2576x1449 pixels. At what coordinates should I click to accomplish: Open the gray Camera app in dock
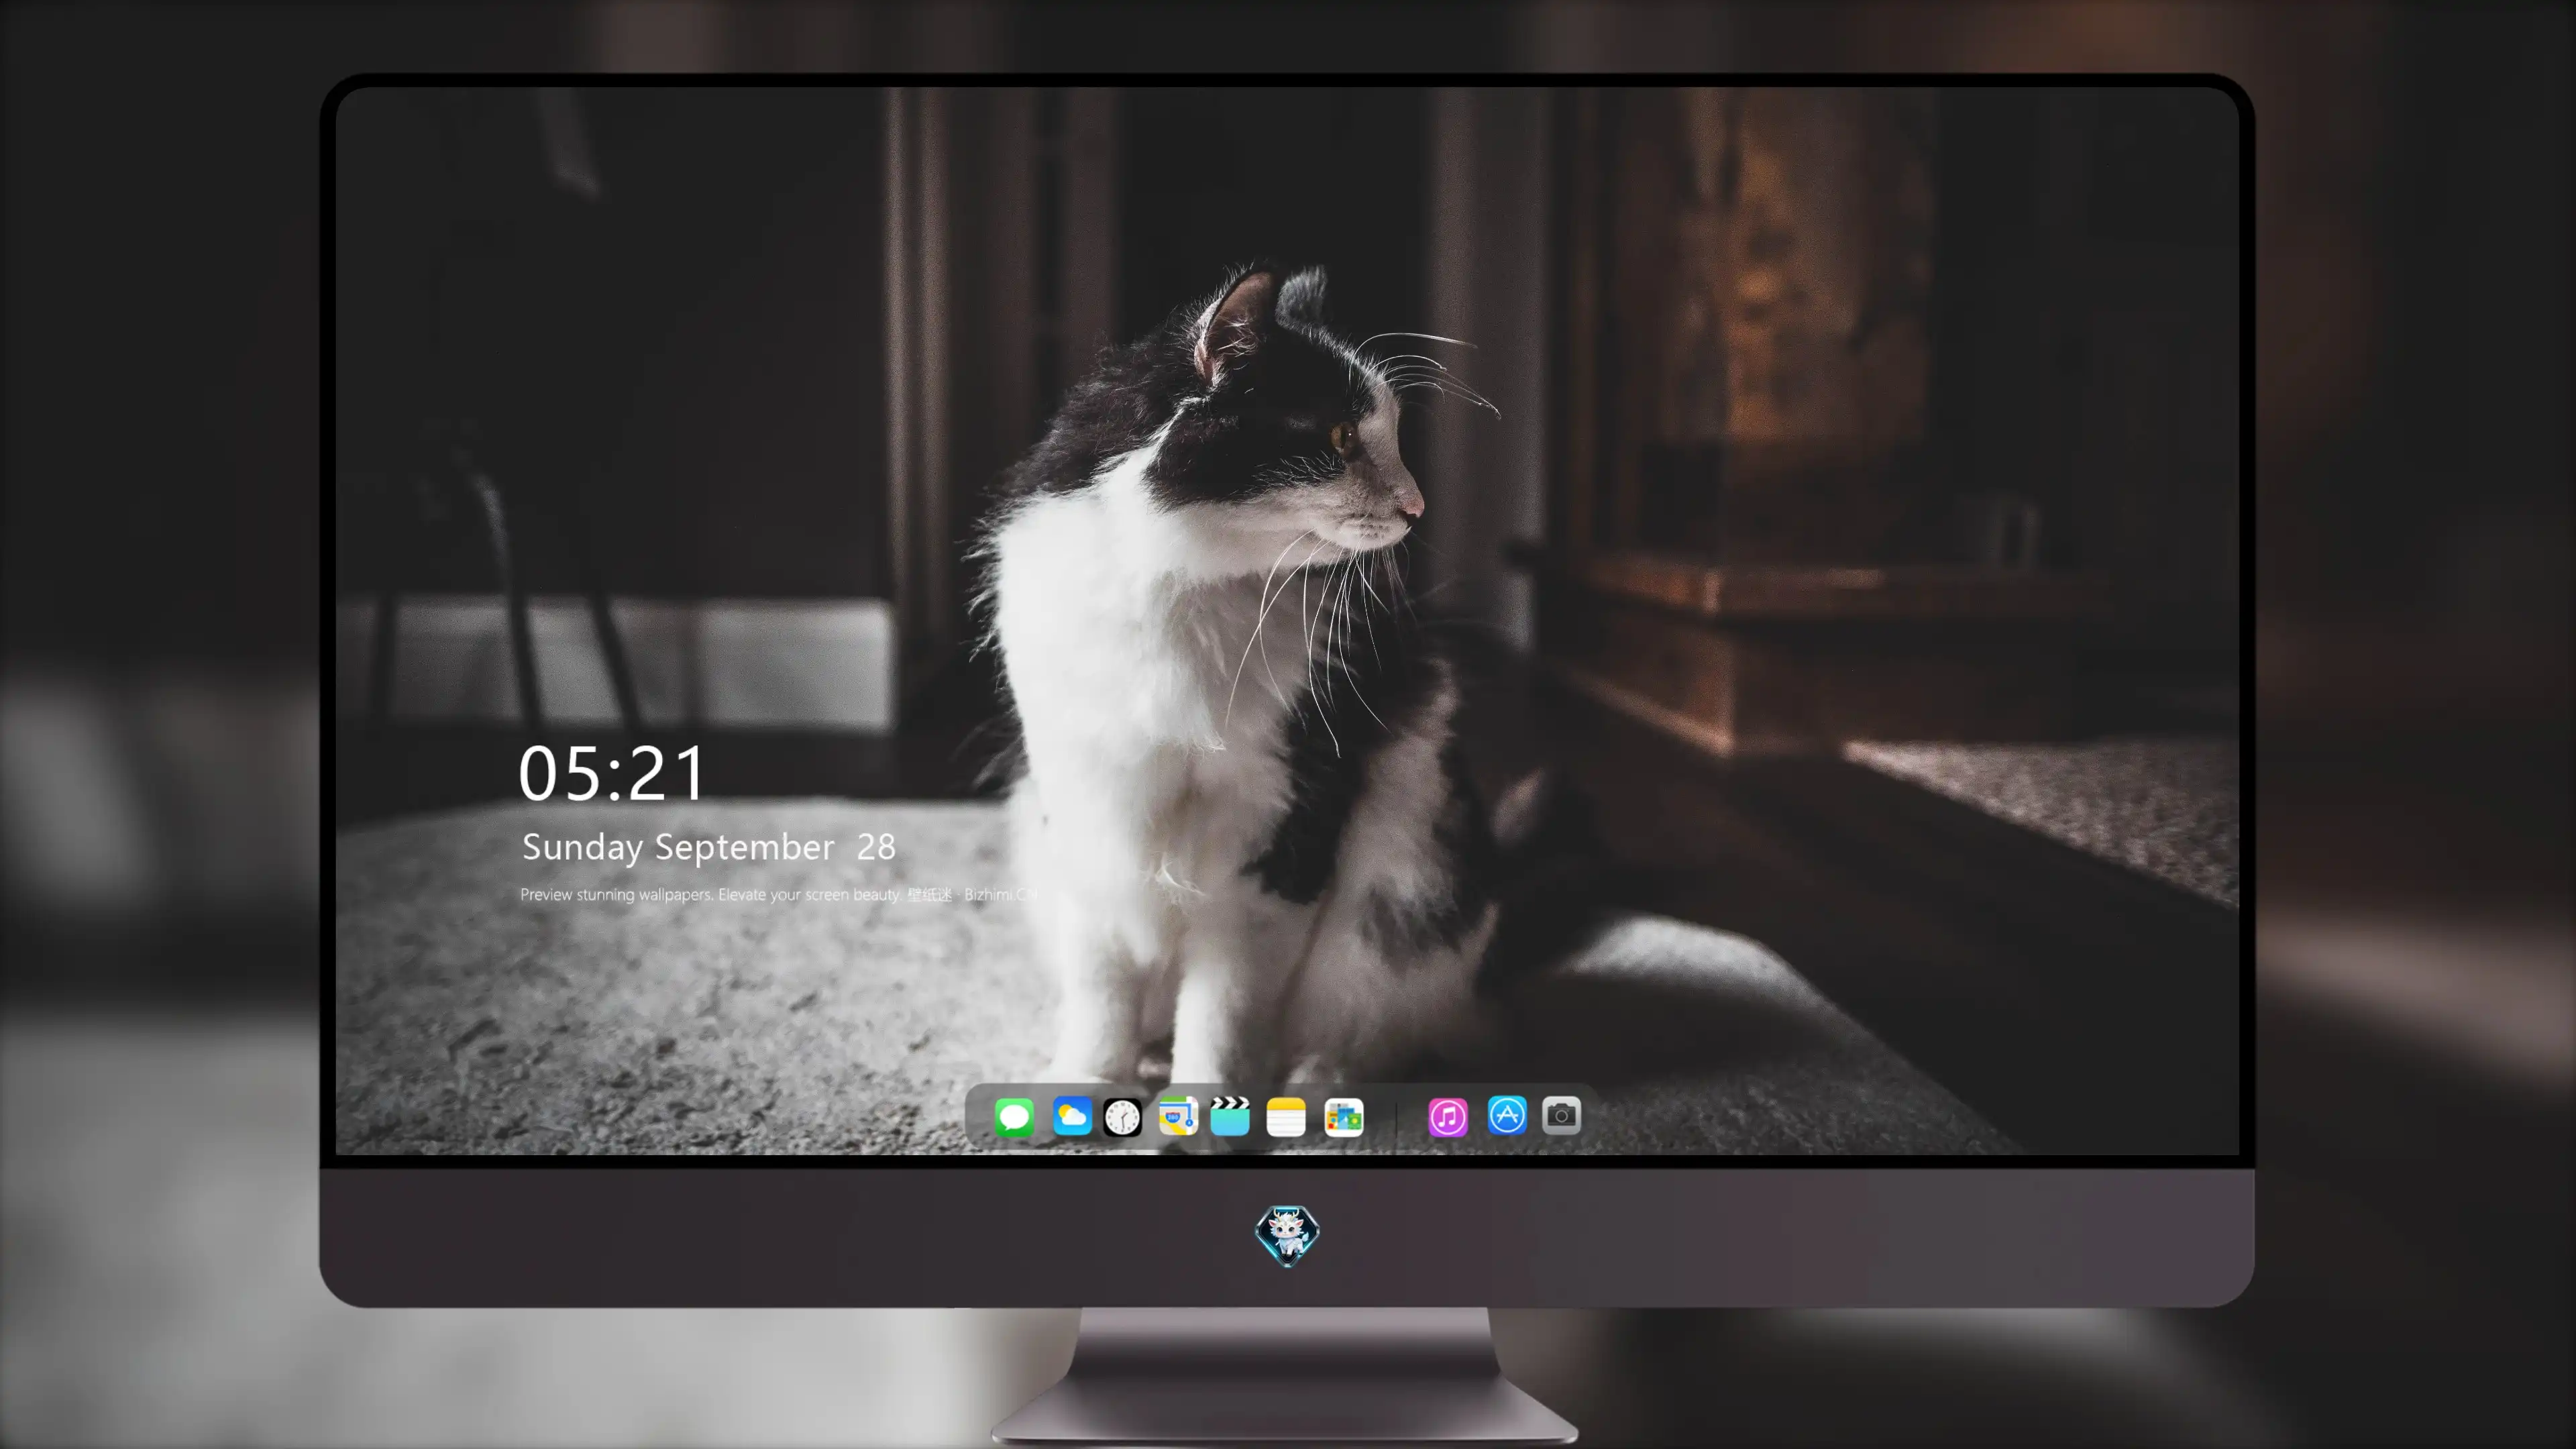point(1561,1115)
